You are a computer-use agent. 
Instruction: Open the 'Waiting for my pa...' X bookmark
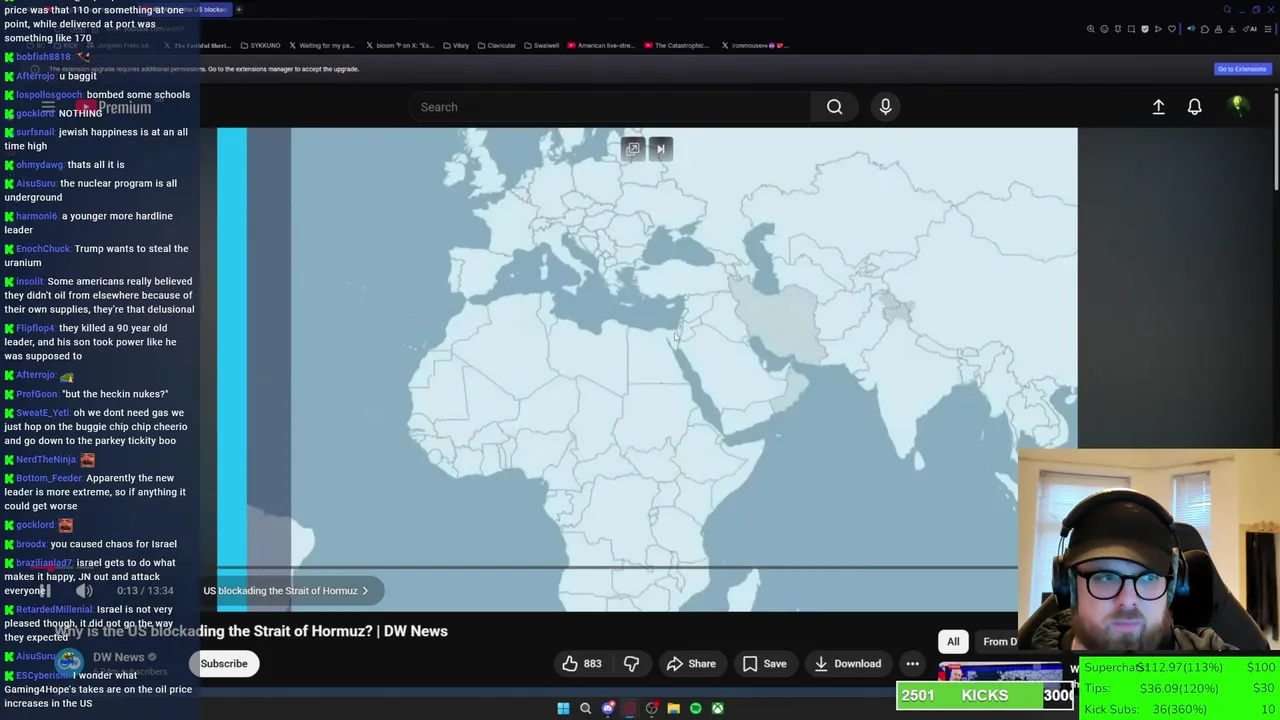pyautogui.click(x=320, y=45)
